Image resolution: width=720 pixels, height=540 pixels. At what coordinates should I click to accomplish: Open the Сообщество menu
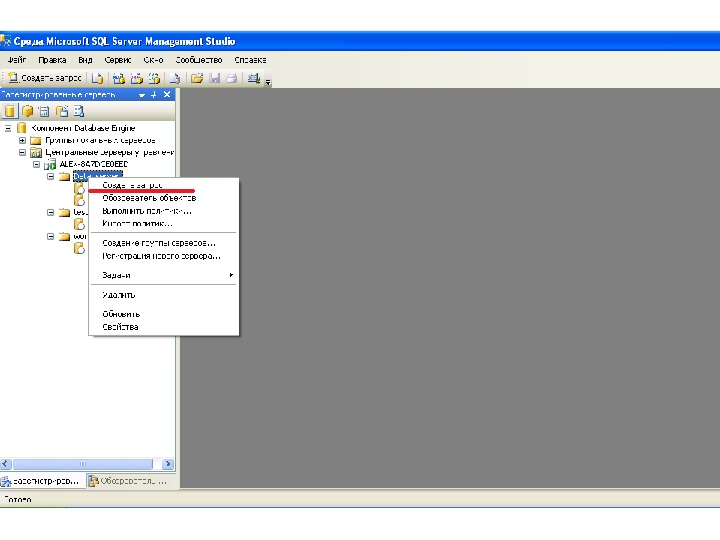[x=199, y=60]
